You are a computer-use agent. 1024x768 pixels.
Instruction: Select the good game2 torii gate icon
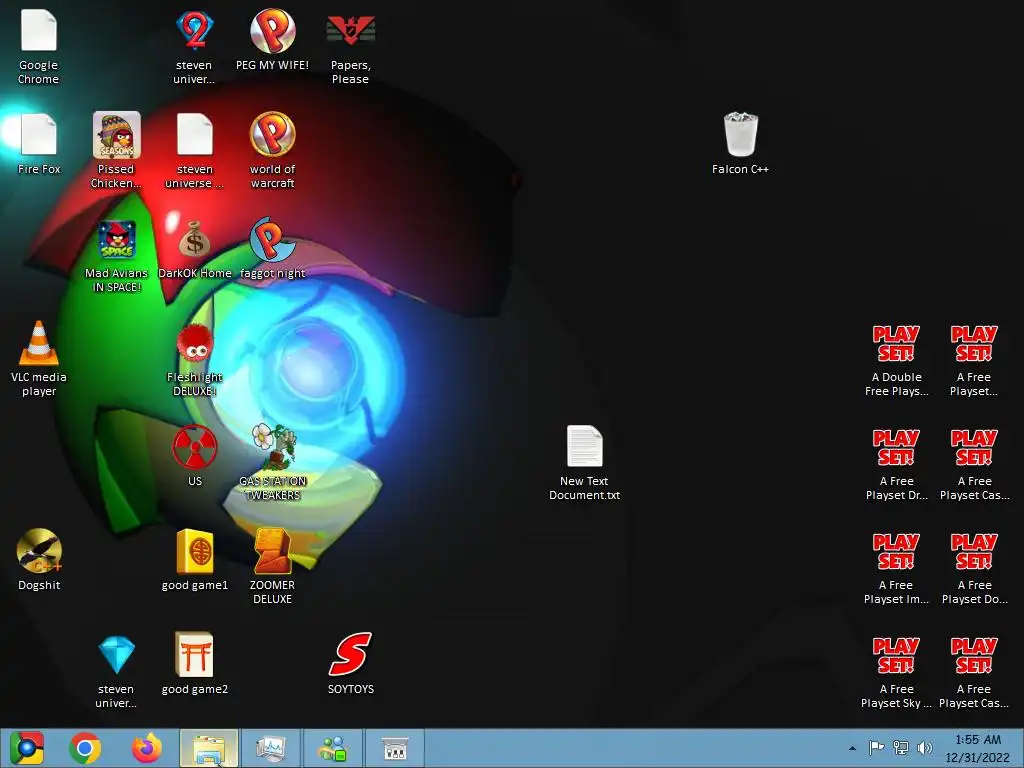[x=195, y=655]
